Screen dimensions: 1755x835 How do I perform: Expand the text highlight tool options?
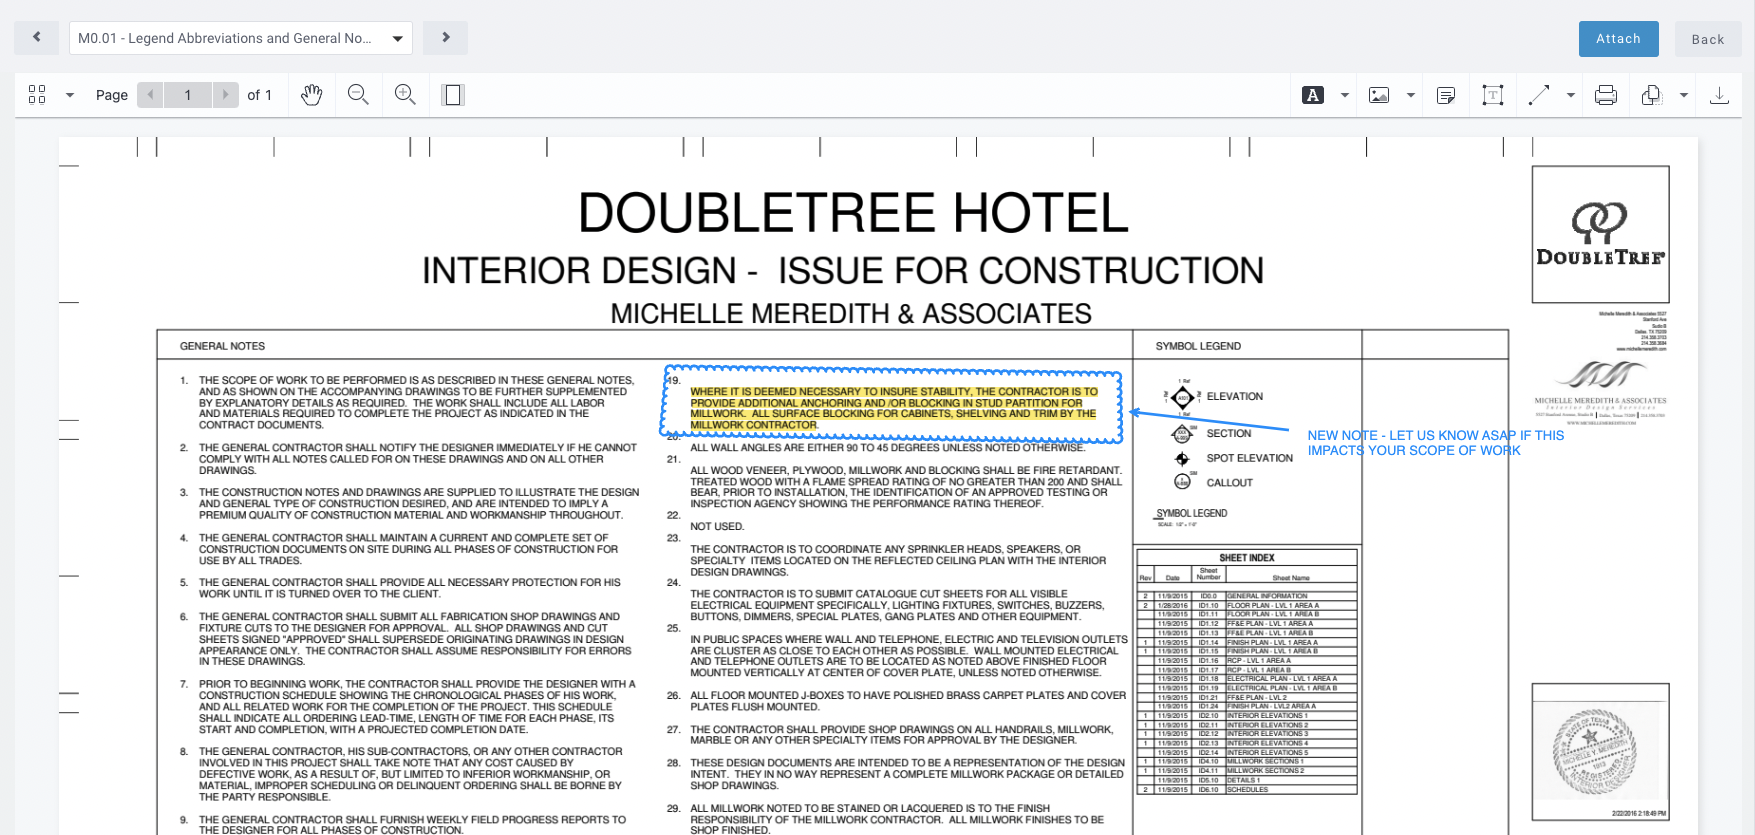click(1345, 95)
